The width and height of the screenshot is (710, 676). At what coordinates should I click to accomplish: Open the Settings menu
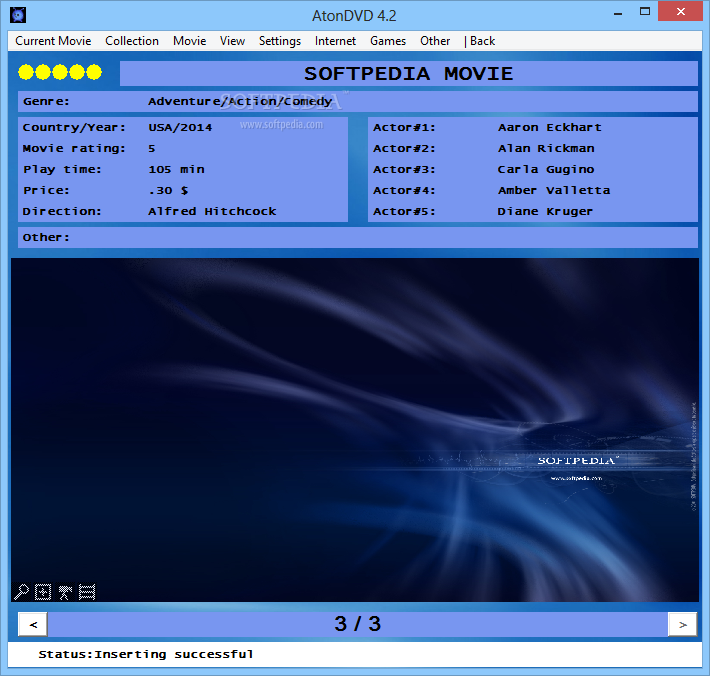(279, 41)
